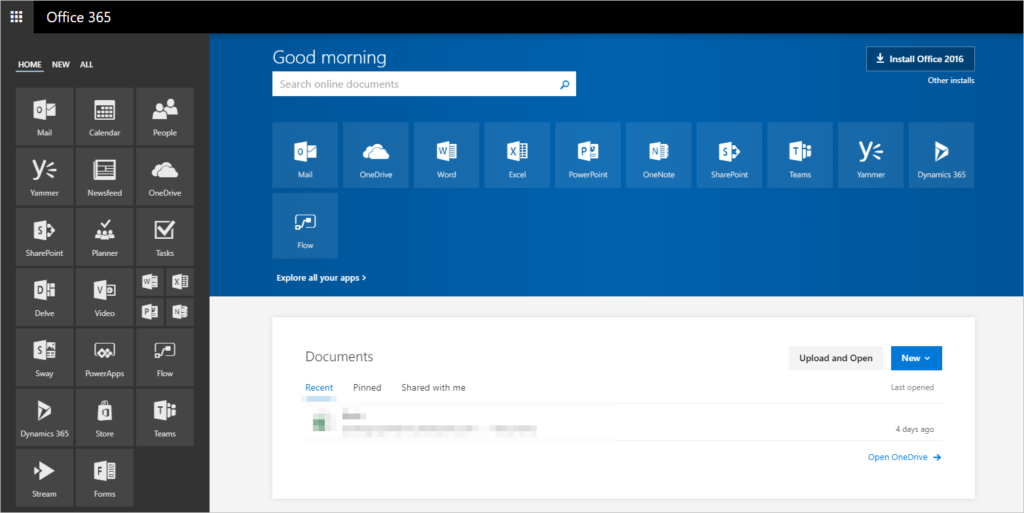Open Mail tile on the home page
This screenshot has height=513, width=1024.
tap(305, 155)
